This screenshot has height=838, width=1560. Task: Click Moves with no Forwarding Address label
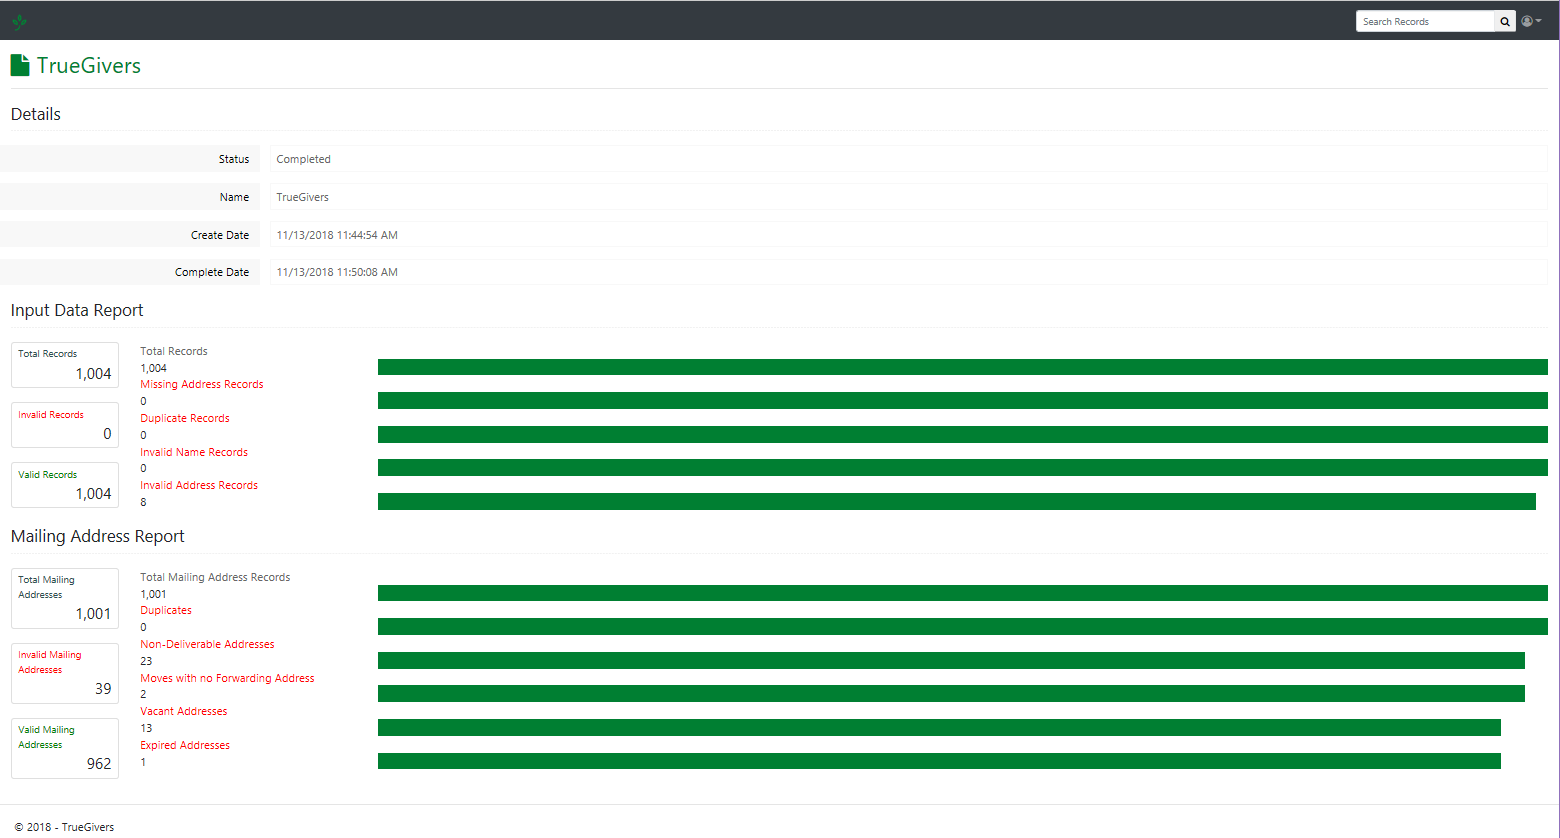pyautogui.click(x=227, y=678)
